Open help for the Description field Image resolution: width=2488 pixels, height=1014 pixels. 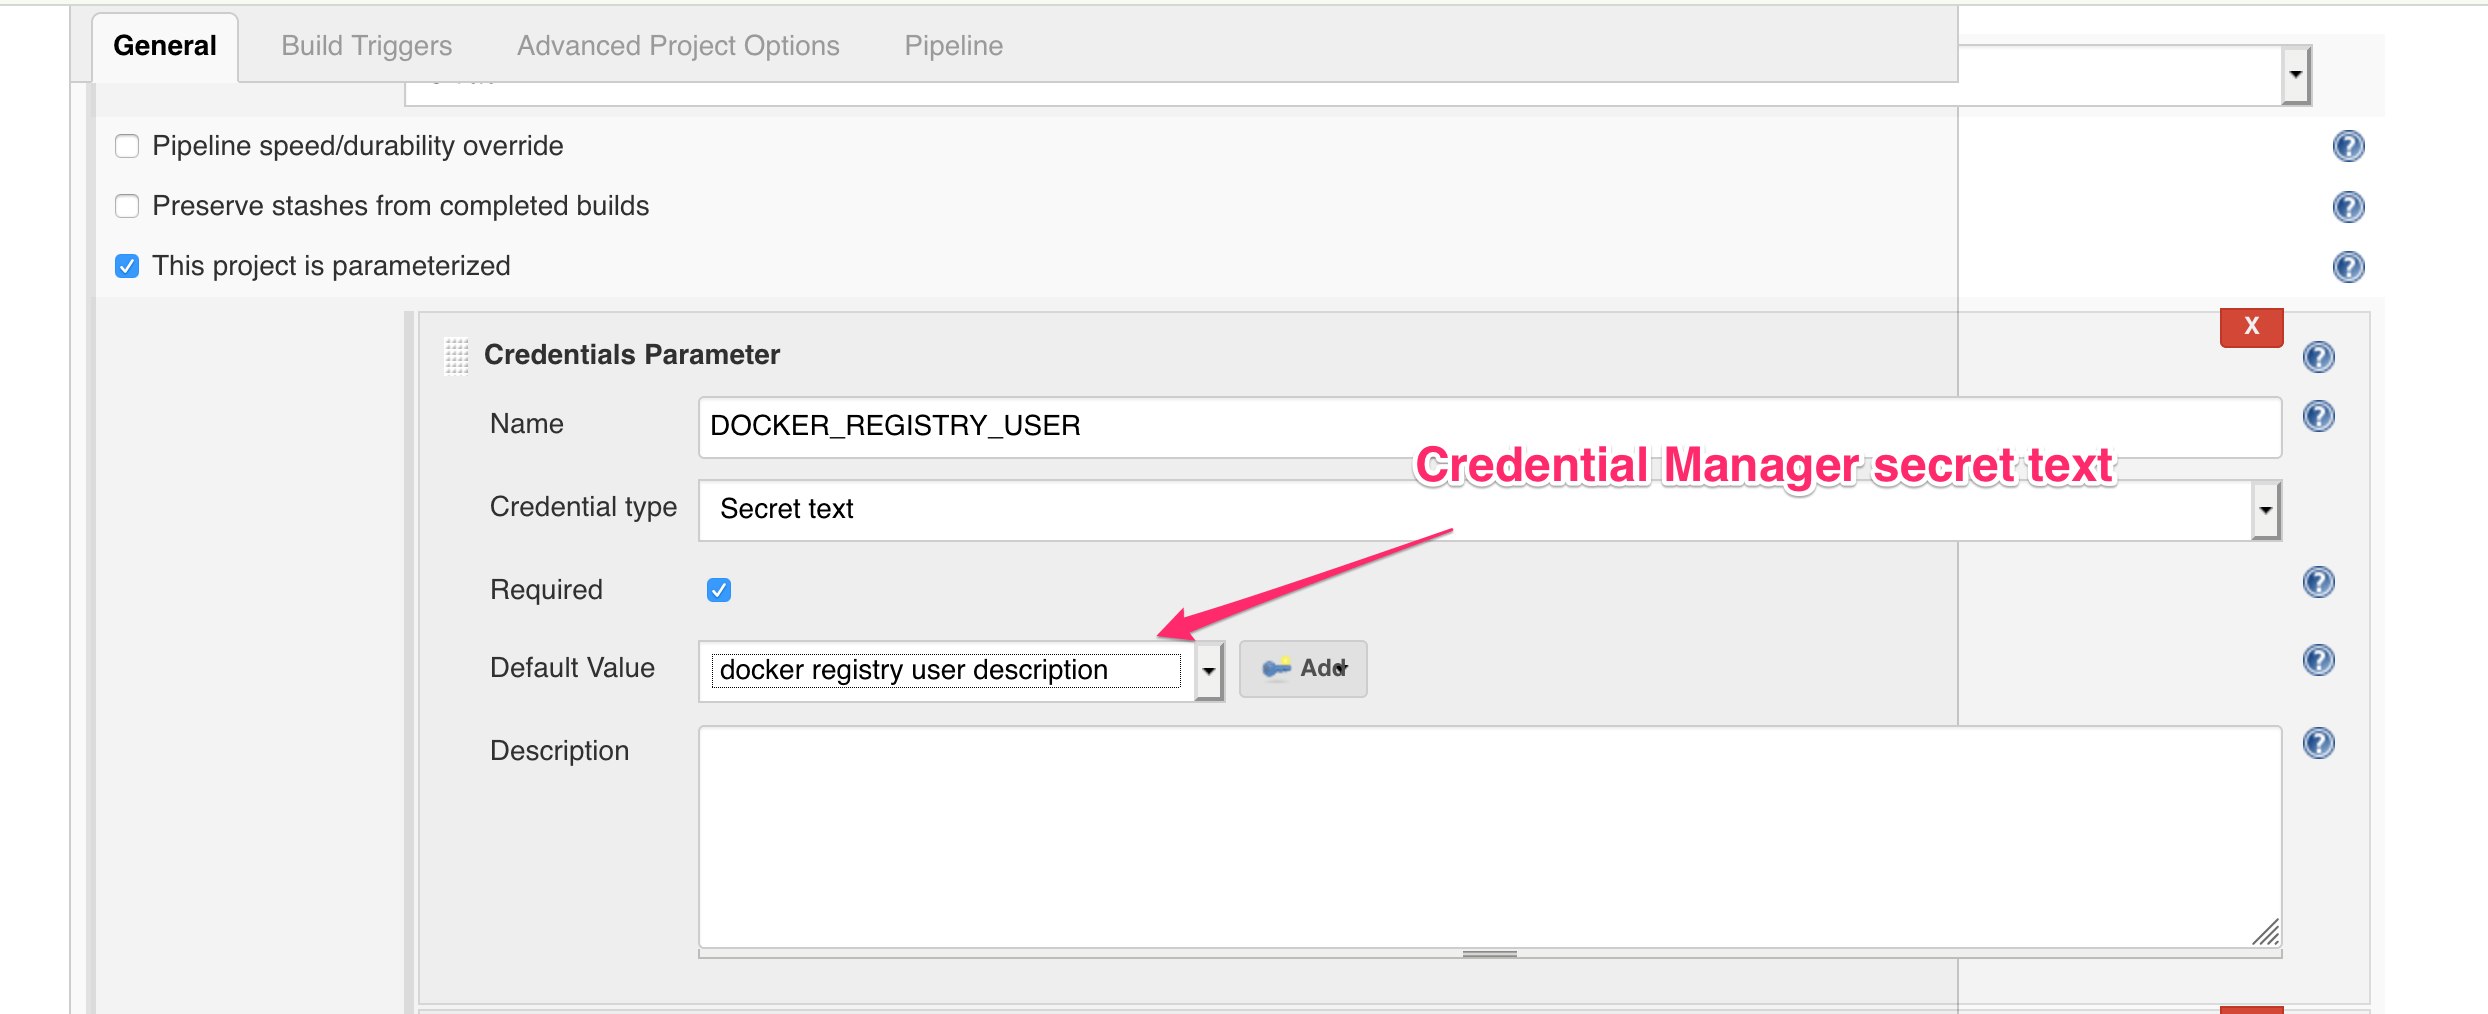pos(2319,743)
